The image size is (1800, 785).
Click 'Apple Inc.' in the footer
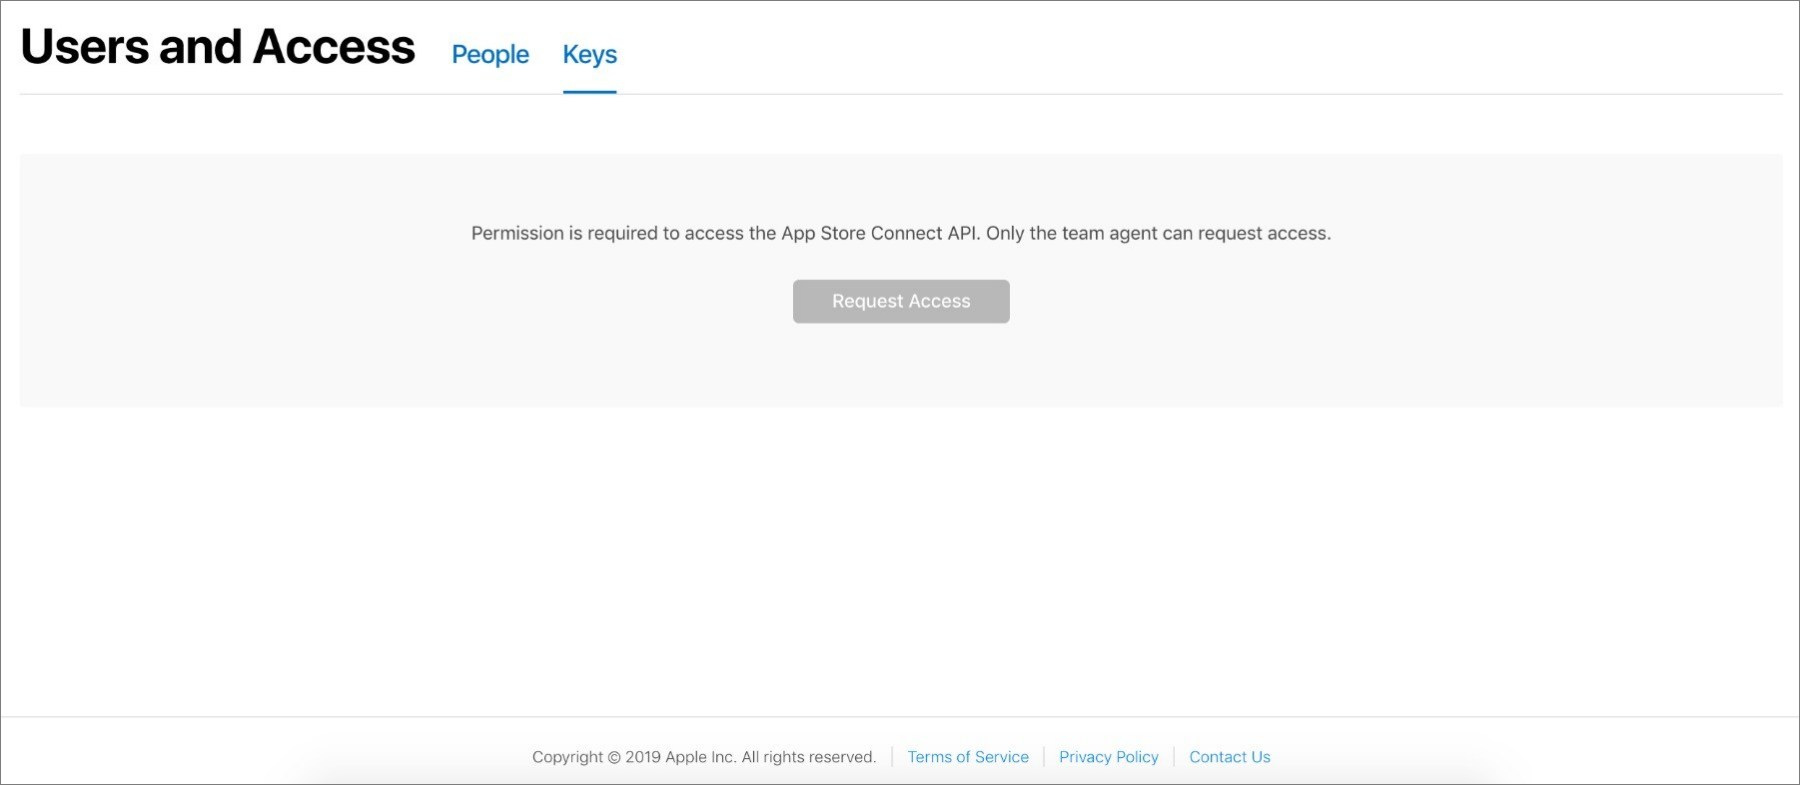tap(700, 757)
